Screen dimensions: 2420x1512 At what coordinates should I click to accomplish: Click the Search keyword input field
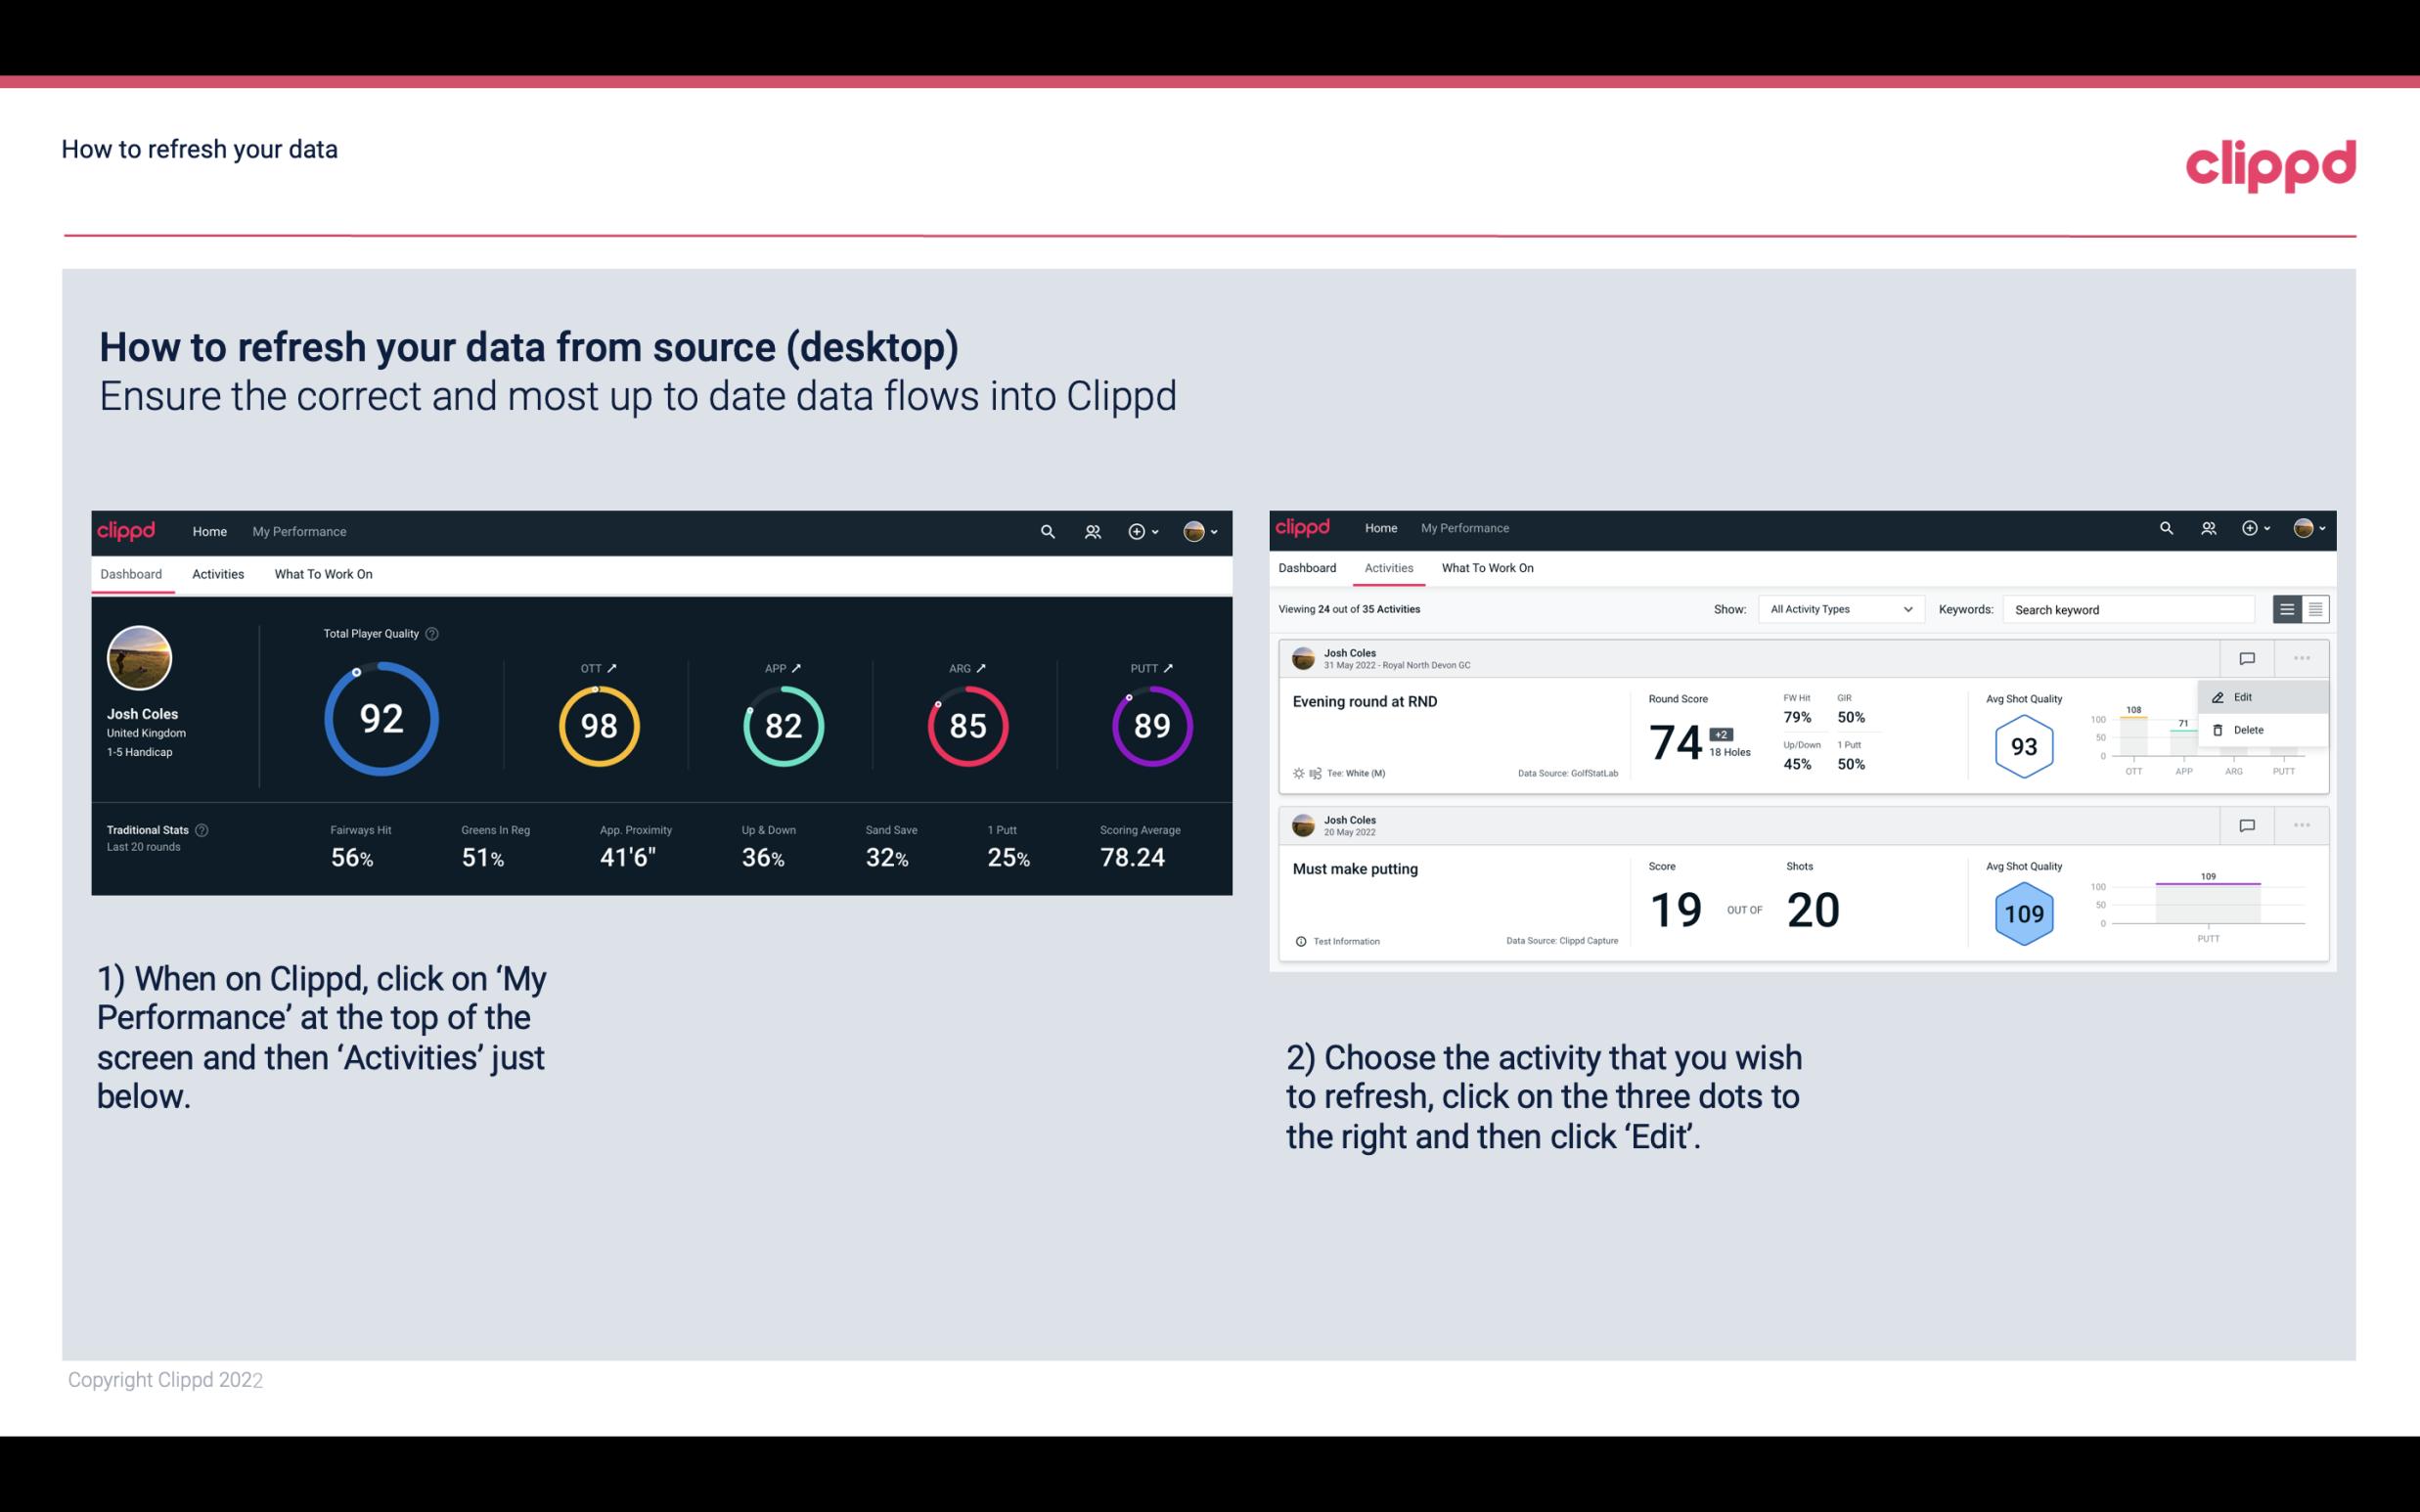click(x=2130, y=608)
